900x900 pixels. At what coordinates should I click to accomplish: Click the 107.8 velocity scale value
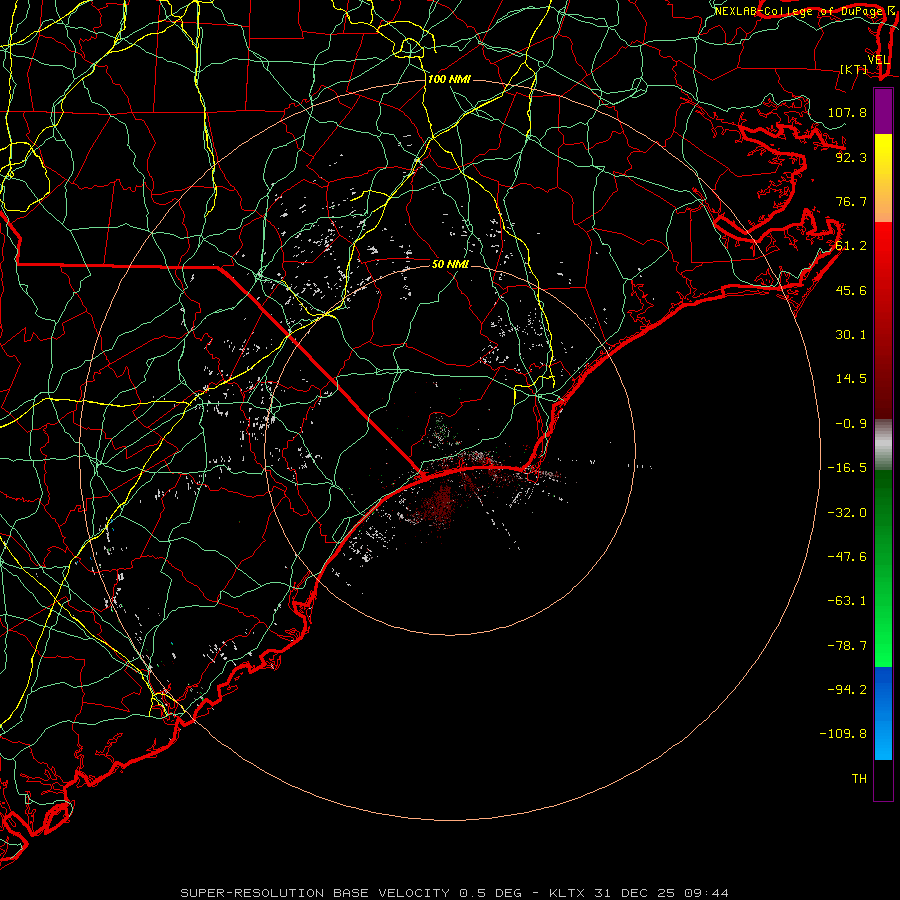click(847, 112)
